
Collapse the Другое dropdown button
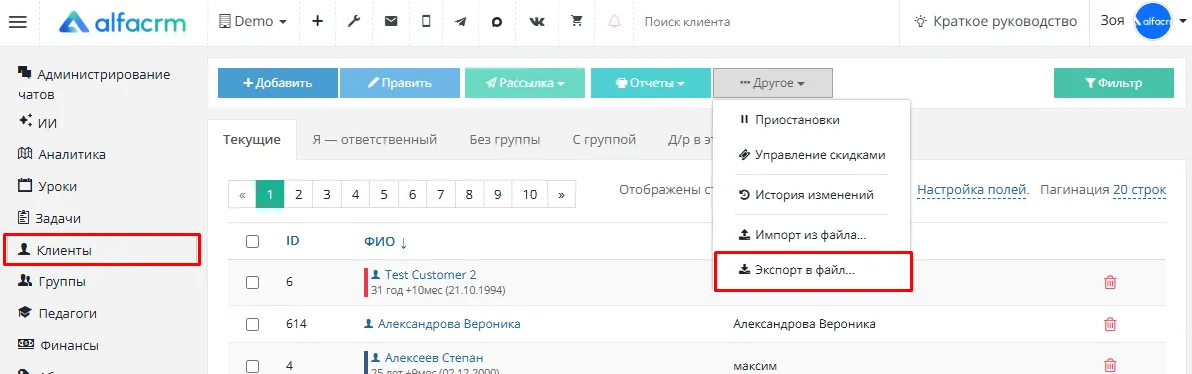pyautogui.click(x=772, y=83)
